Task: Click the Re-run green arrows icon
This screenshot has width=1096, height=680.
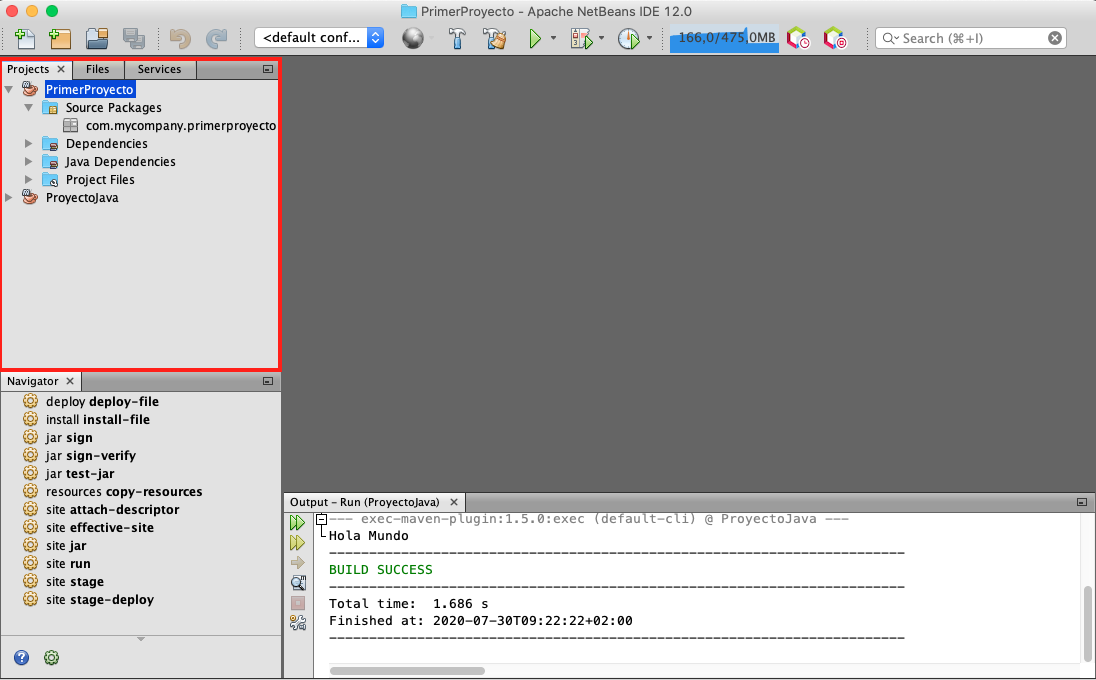Action: [297, 522]
